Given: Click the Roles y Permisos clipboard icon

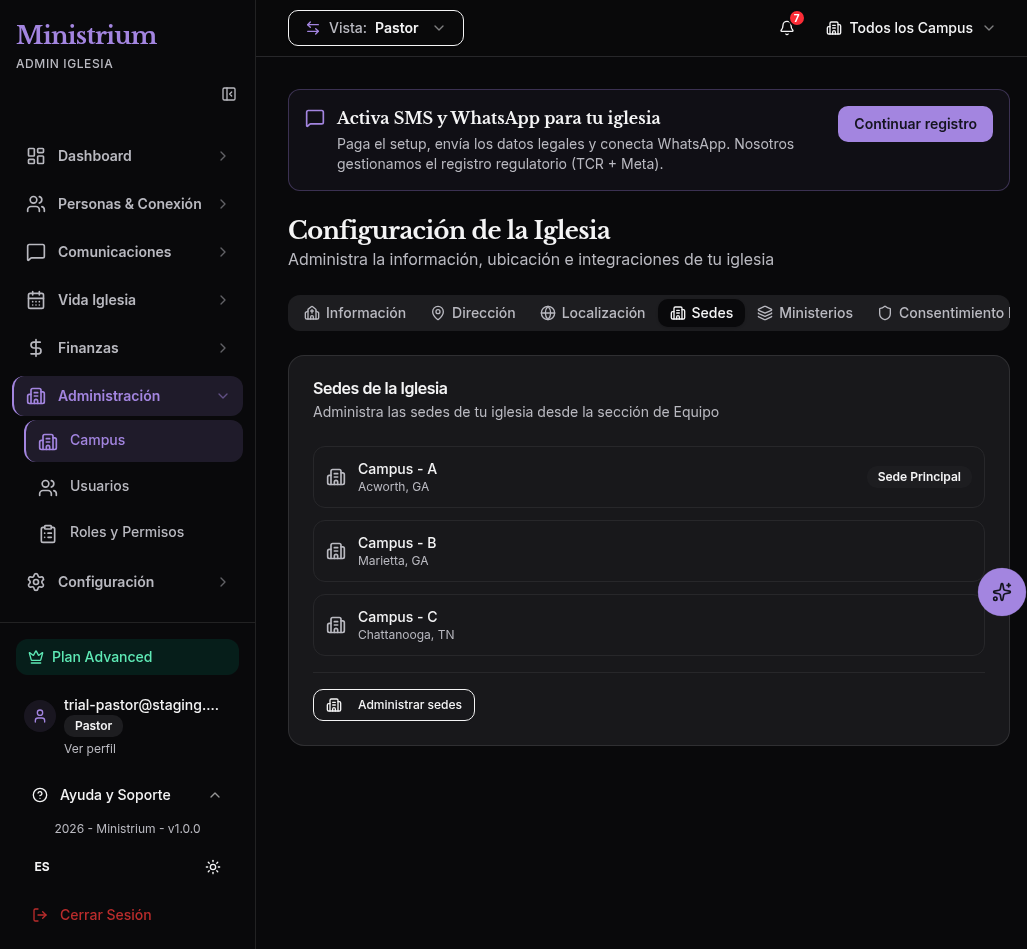Looking at the screenshot, I should pos(48,534).
